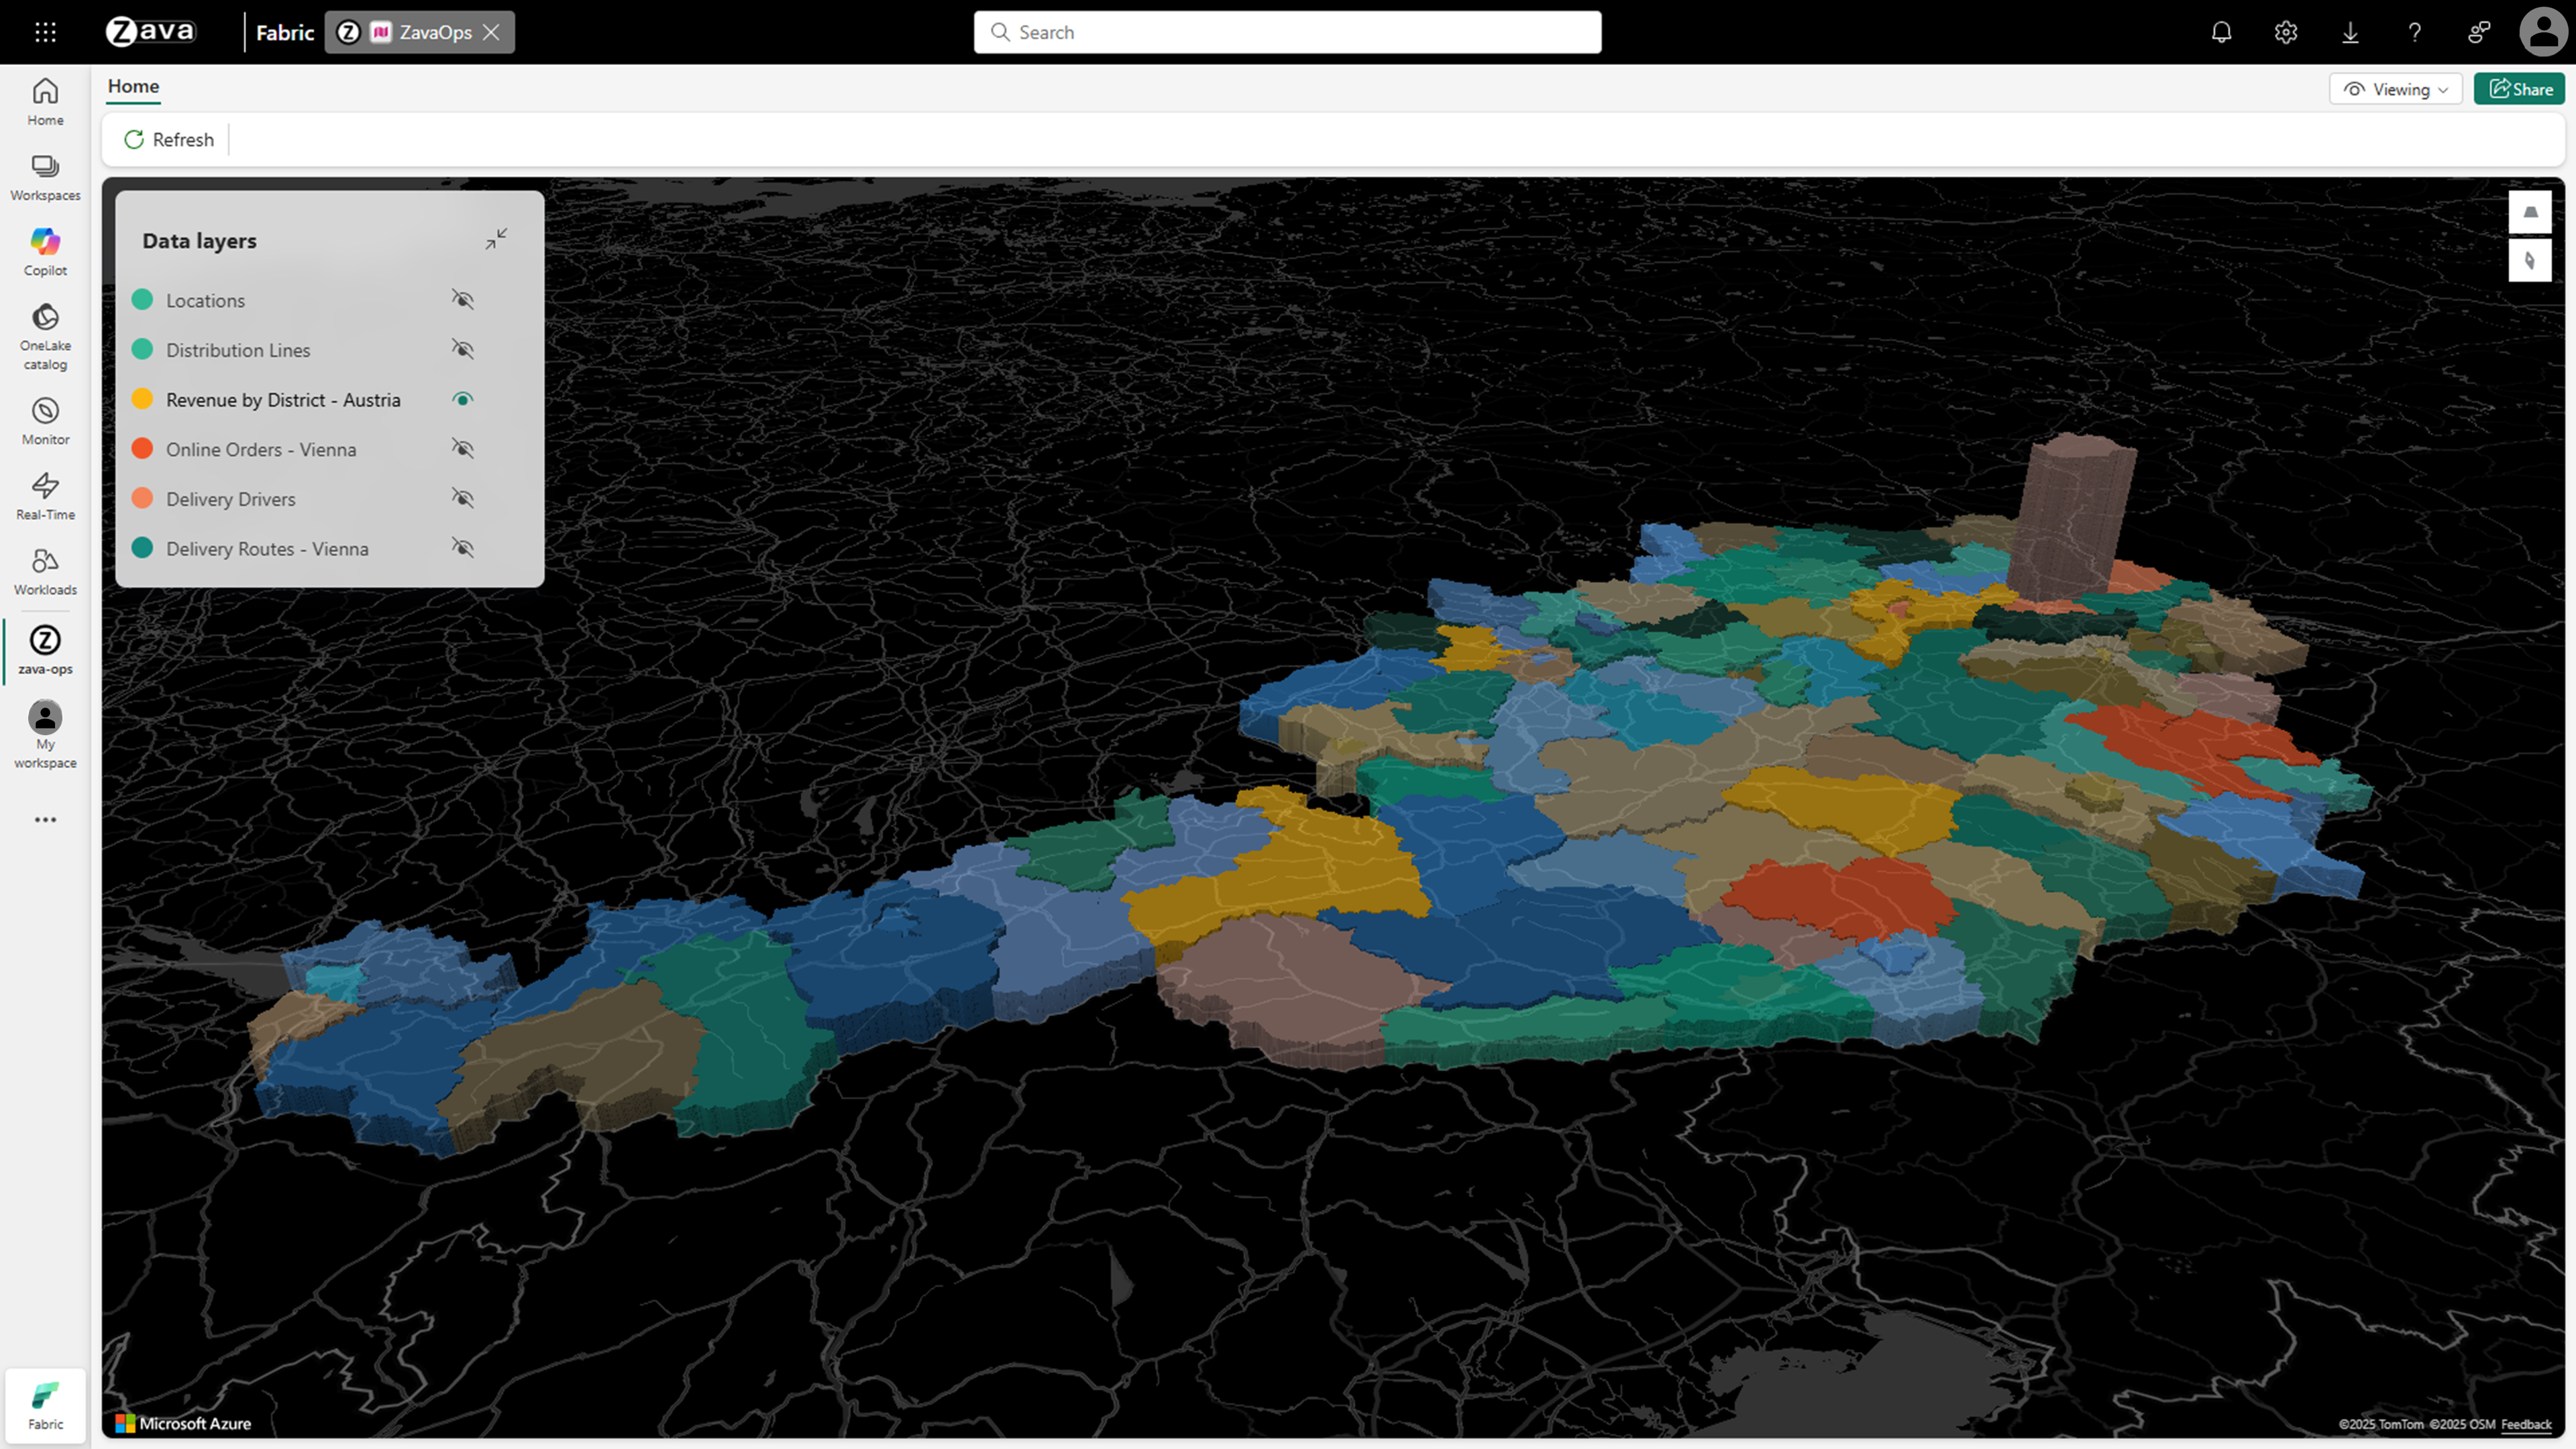This screenshot has width=2576, height=1449.
Task: Reset map compass rotation control
Action: [2530, 261]
